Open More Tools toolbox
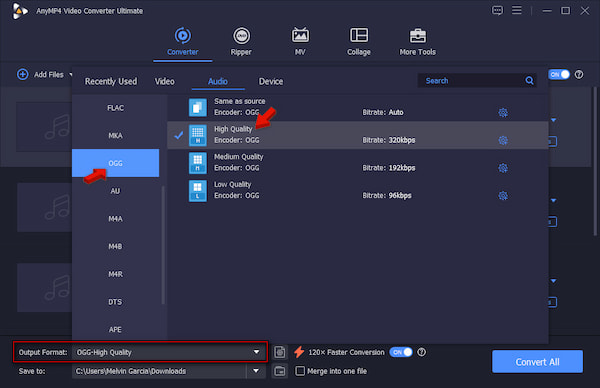 [417, 41]
